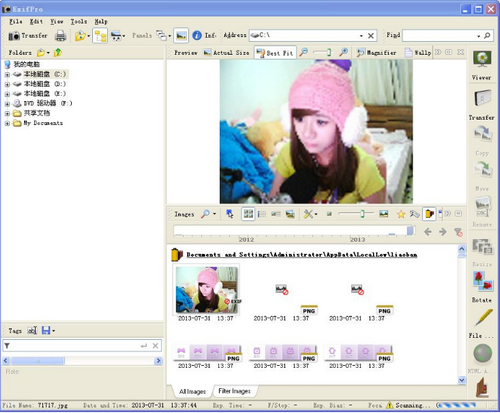
Task: Open the Tools menu
Action: pos(79,22)
